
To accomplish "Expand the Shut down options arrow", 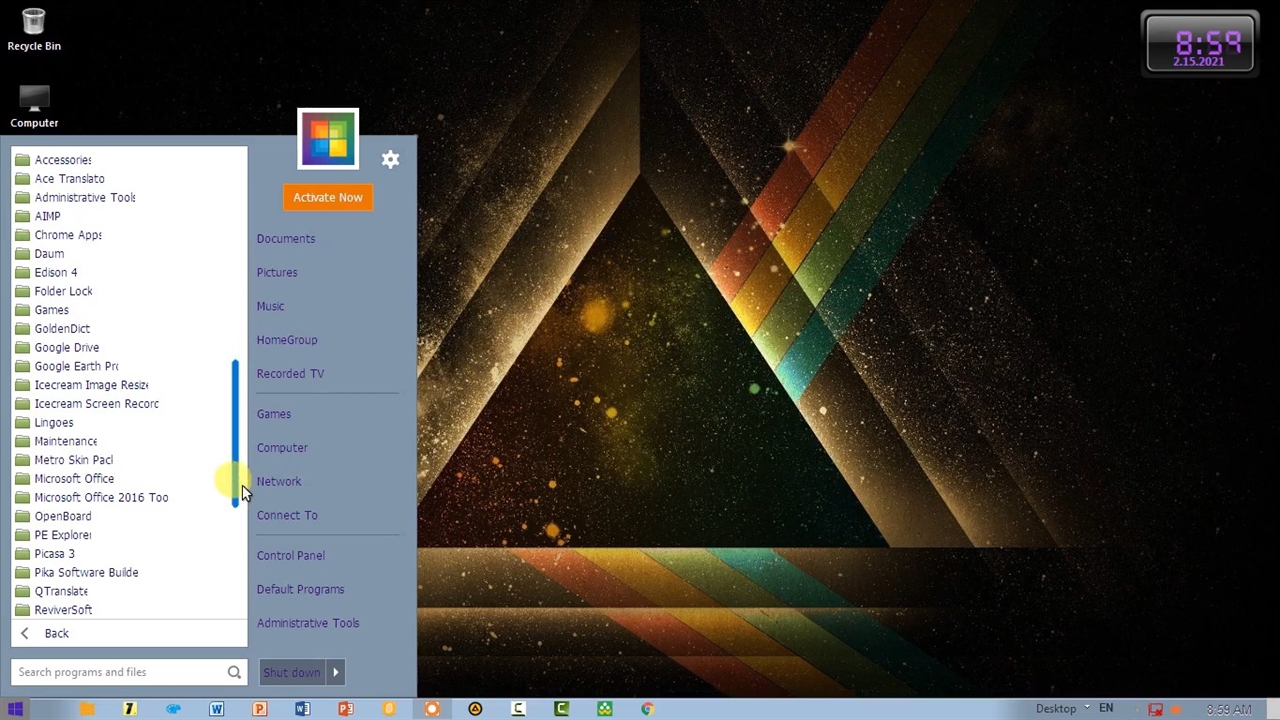I will (x=336, y=672).
